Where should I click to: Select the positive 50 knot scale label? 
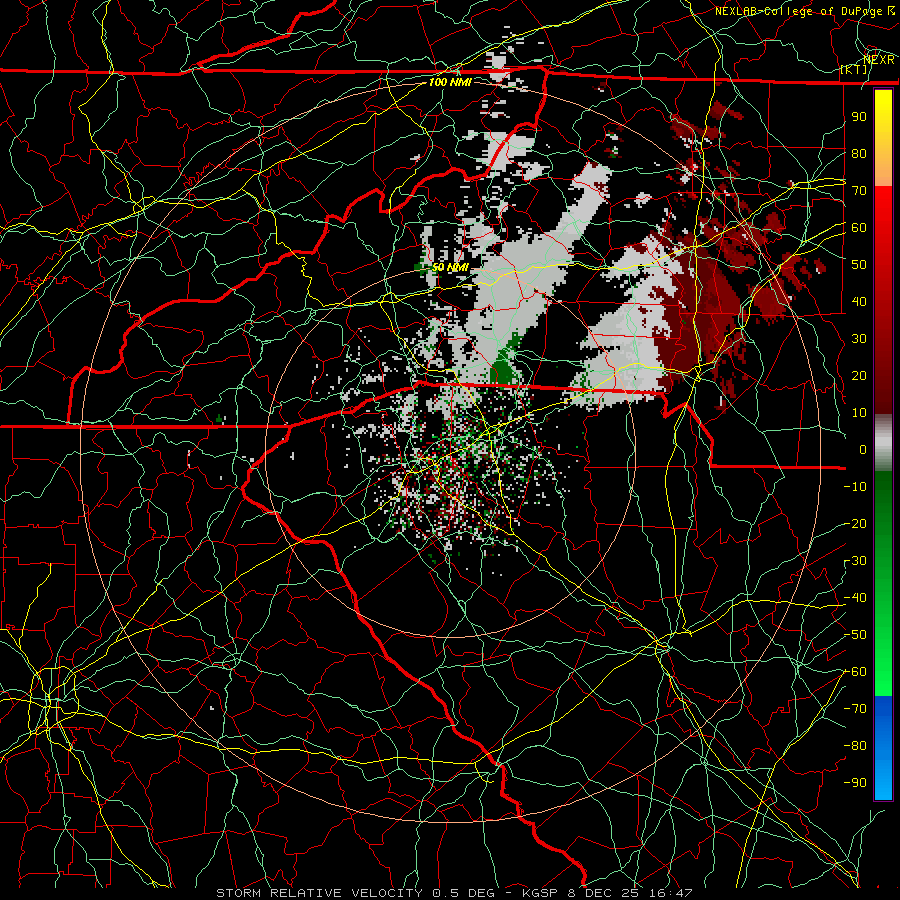(x=859, y=265)
